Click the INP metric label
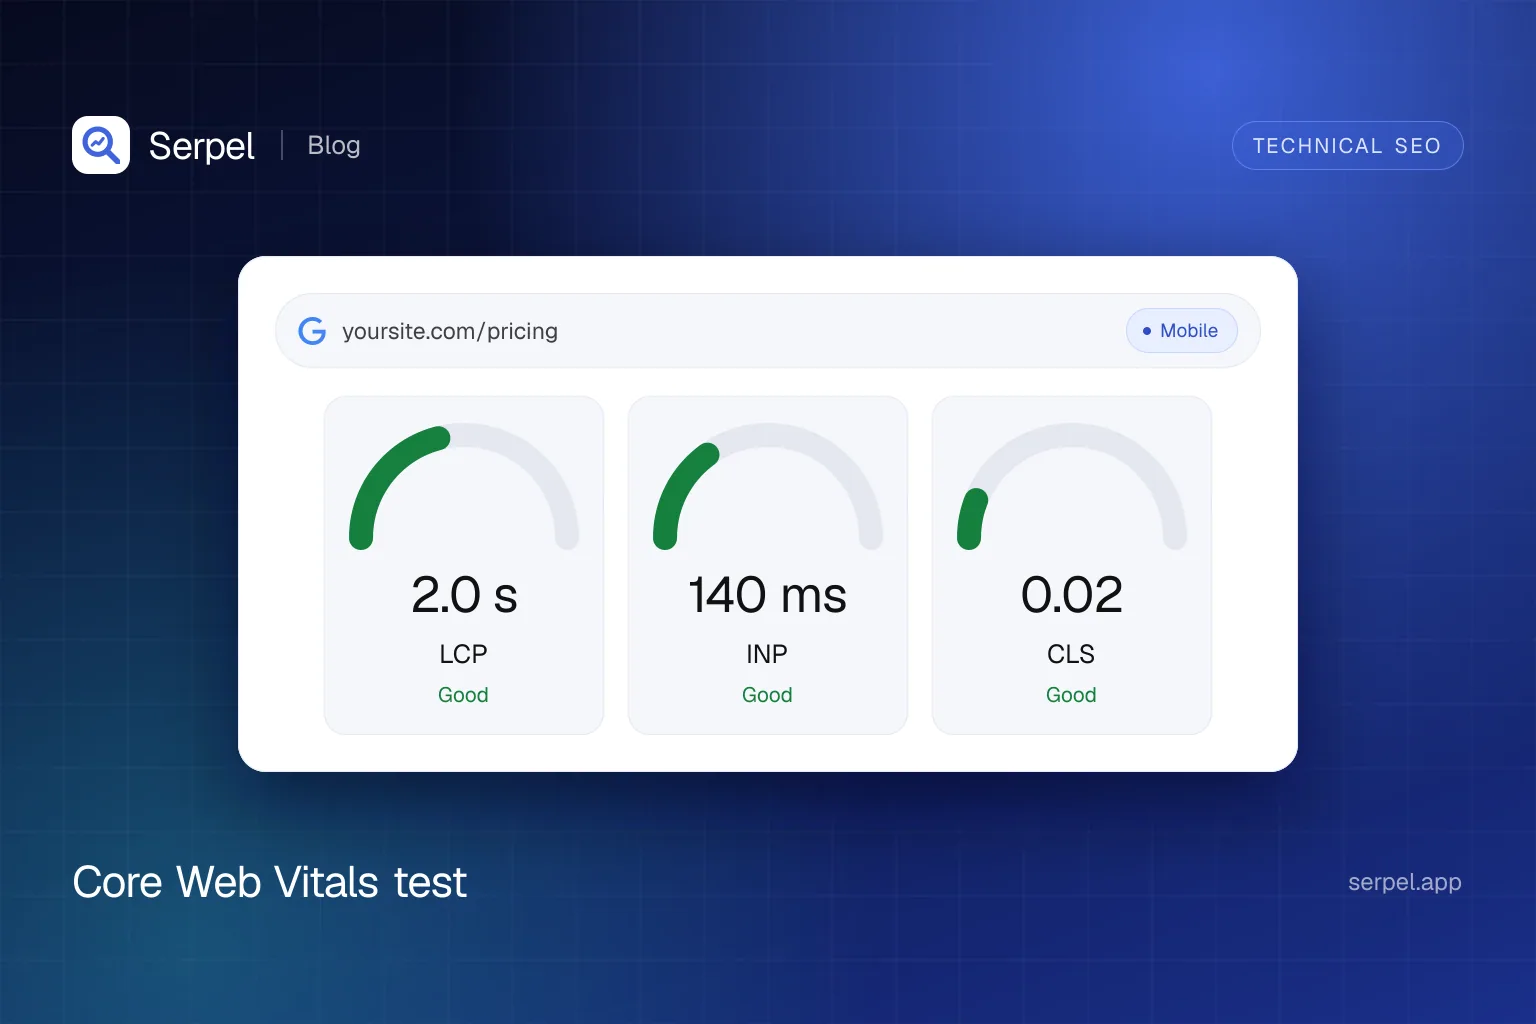Screen dimensions: 1536x1024 click(x=767, y=654)
